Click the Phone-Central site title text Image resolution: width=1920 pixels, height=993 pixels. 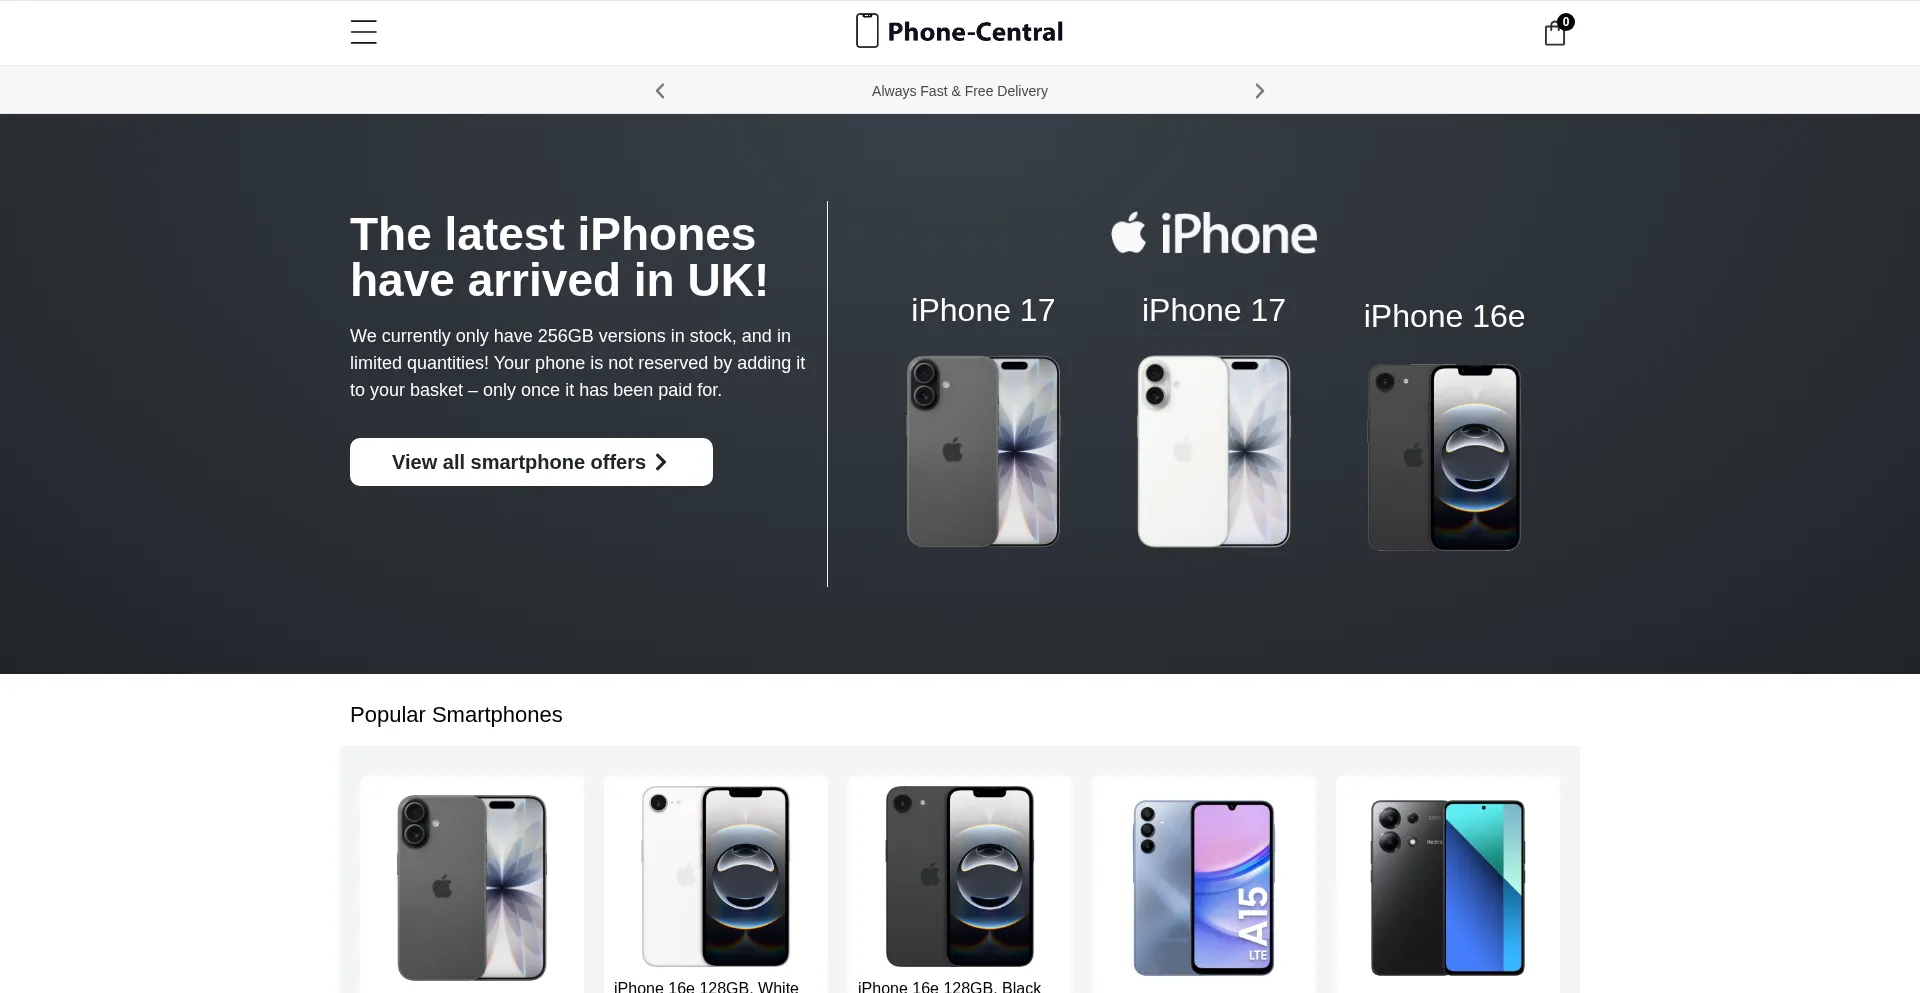tap(975, 32)
